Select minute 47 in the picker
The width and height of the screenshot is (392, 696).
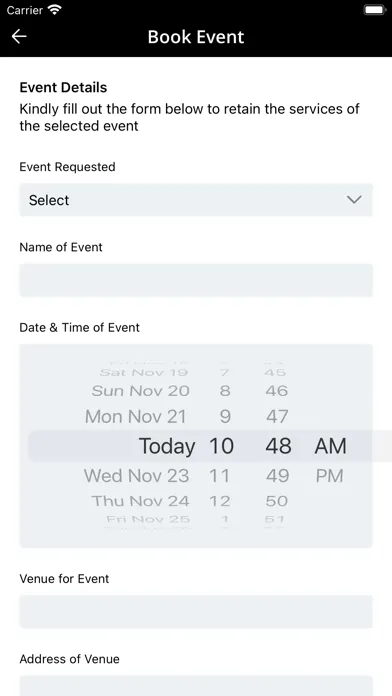(277, 417)
